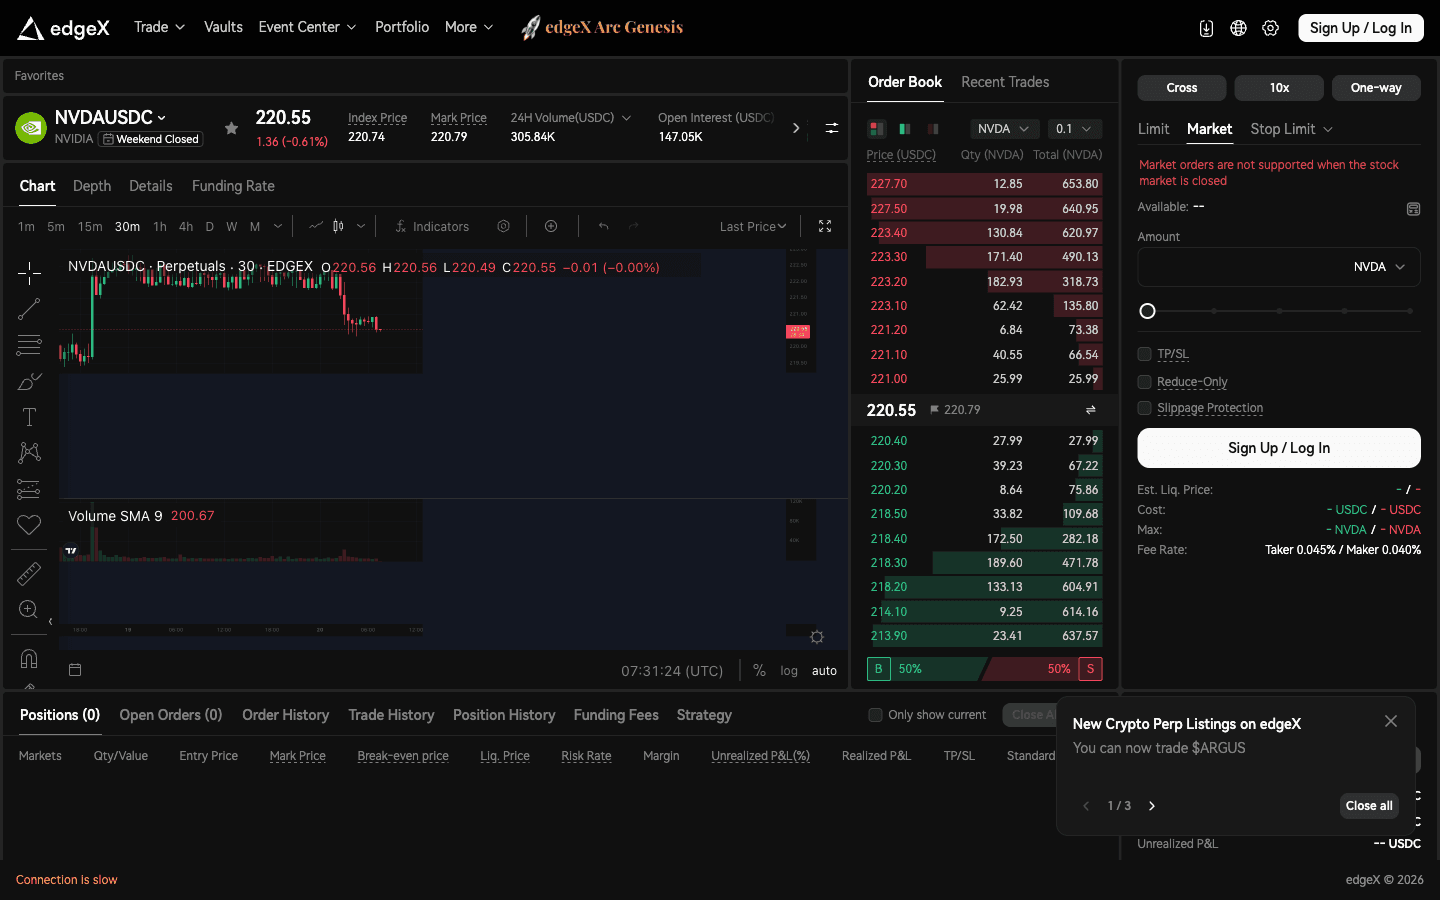Click the 10x leverage button
This screenshot has width=1440, height=900.
pyautogui.click(x=1279, y=88)
